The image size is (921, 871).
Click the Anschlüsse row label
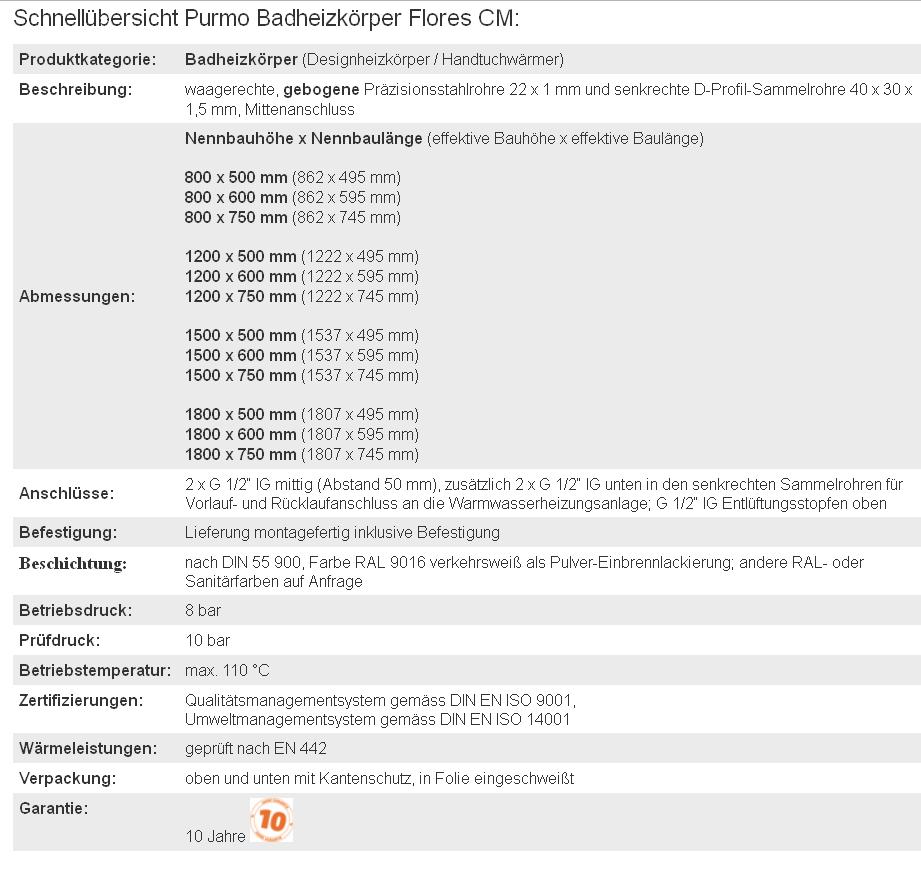click(67, 493)
